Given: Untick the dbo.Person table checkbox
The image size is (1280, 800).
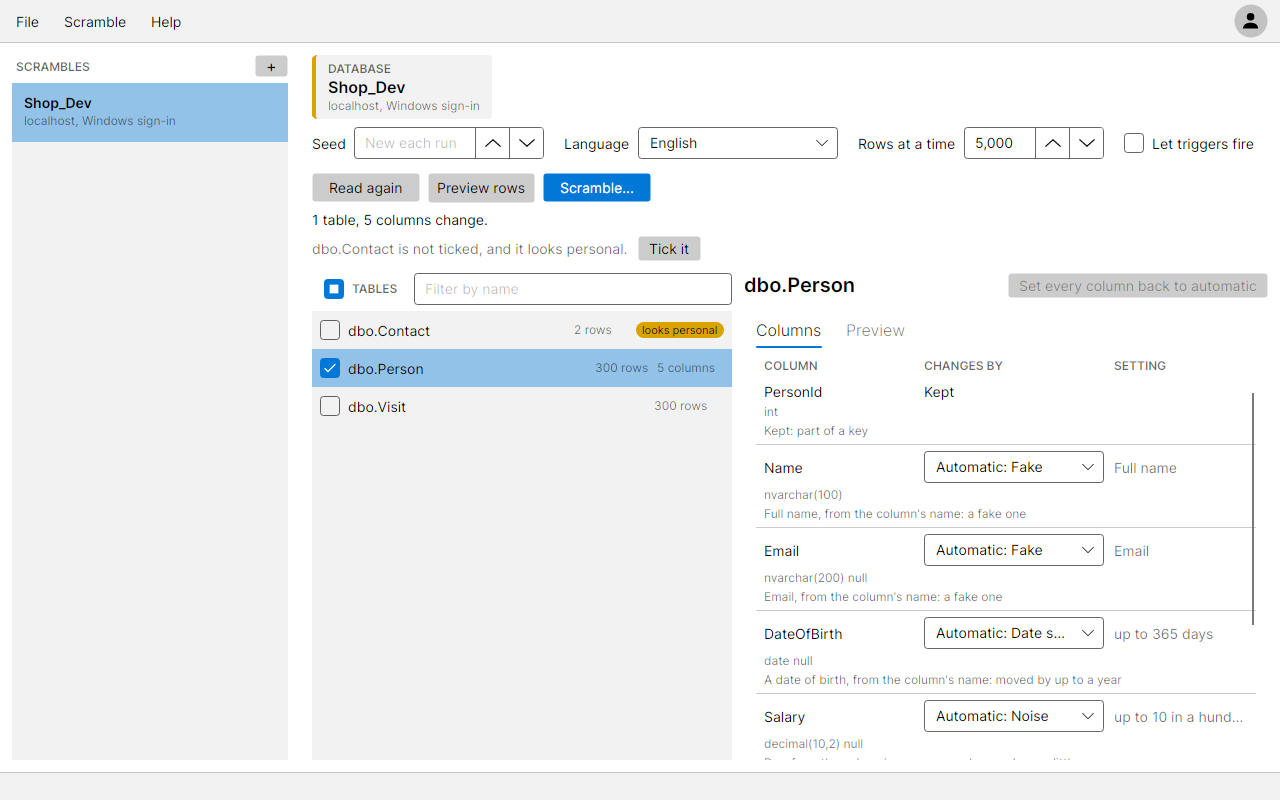Looking at the screenshot, I should click(330, 368).
